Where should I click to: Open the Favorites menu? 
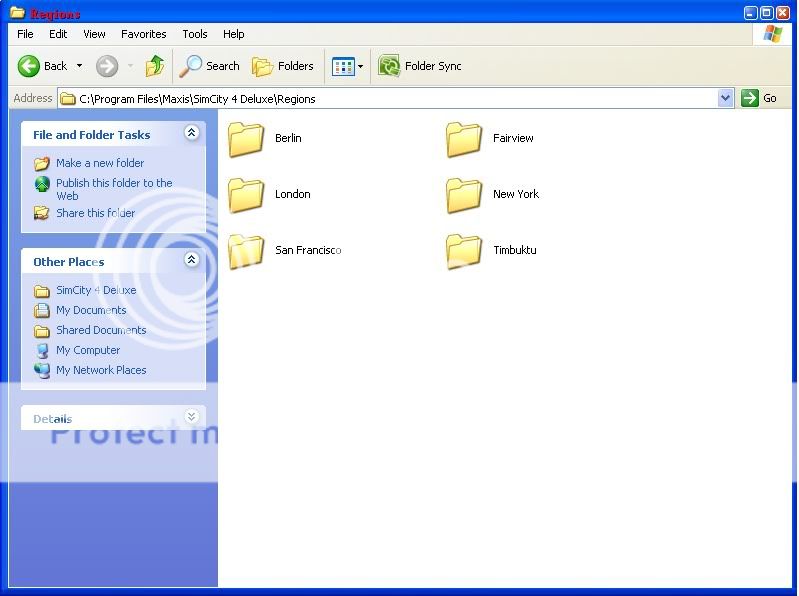pyautogui.click(x=143, y=34)
